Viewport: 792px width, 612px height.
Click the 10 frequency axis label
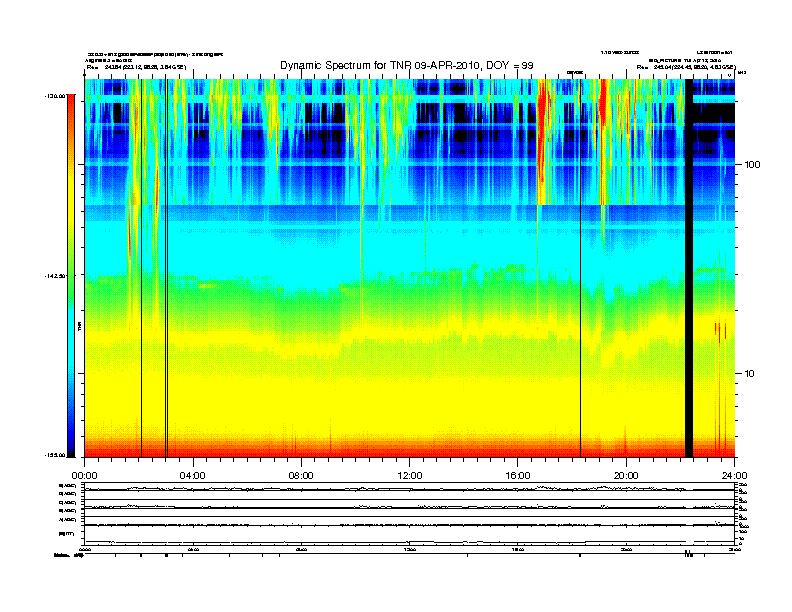[x=750, y=374]
